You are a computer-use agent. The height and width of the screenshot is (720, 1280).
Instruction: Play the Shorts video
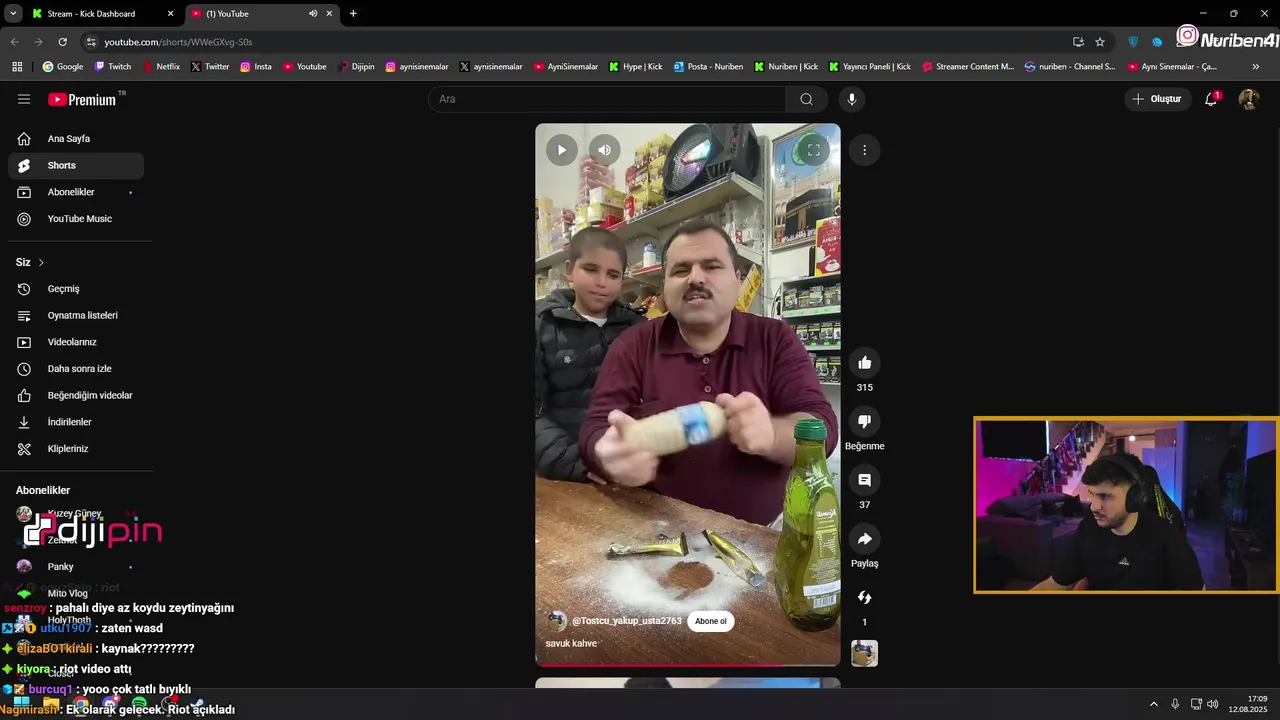[x=562, y=150]
